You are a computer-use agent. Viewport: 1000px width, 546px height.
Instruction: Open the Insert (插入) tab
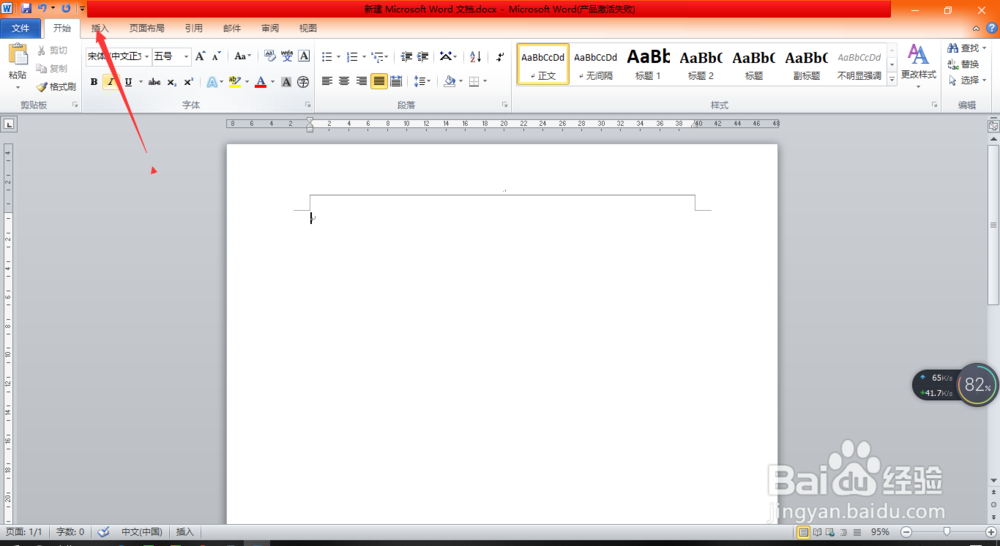point(100,28)
